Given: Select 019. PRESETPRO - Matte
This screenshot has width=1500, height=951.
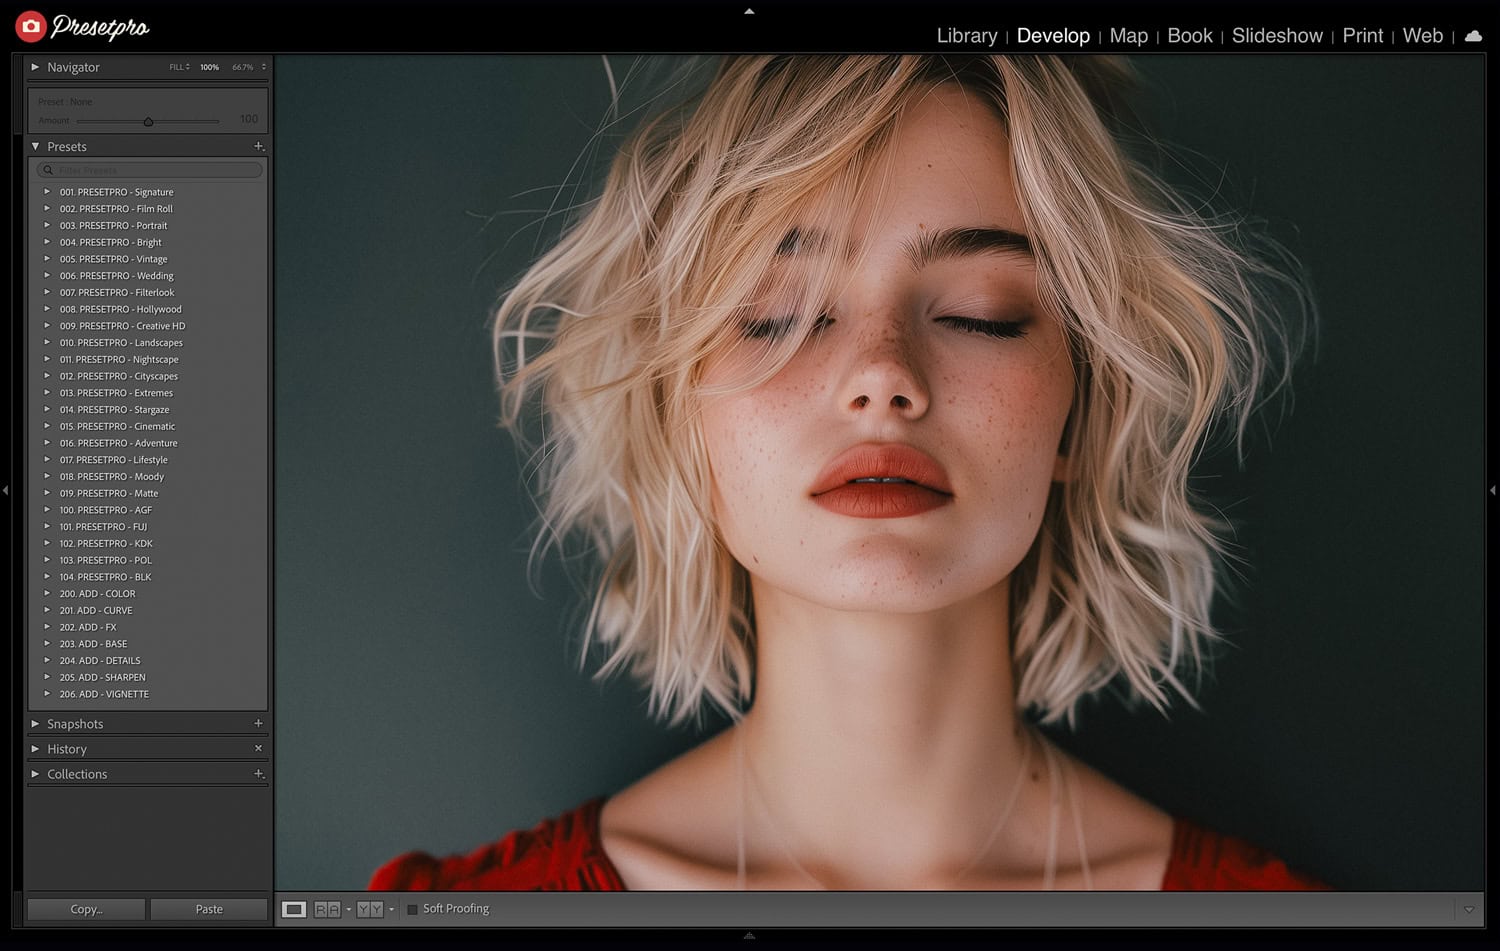Looking at the screenshot, I should (x=108, y=493).
